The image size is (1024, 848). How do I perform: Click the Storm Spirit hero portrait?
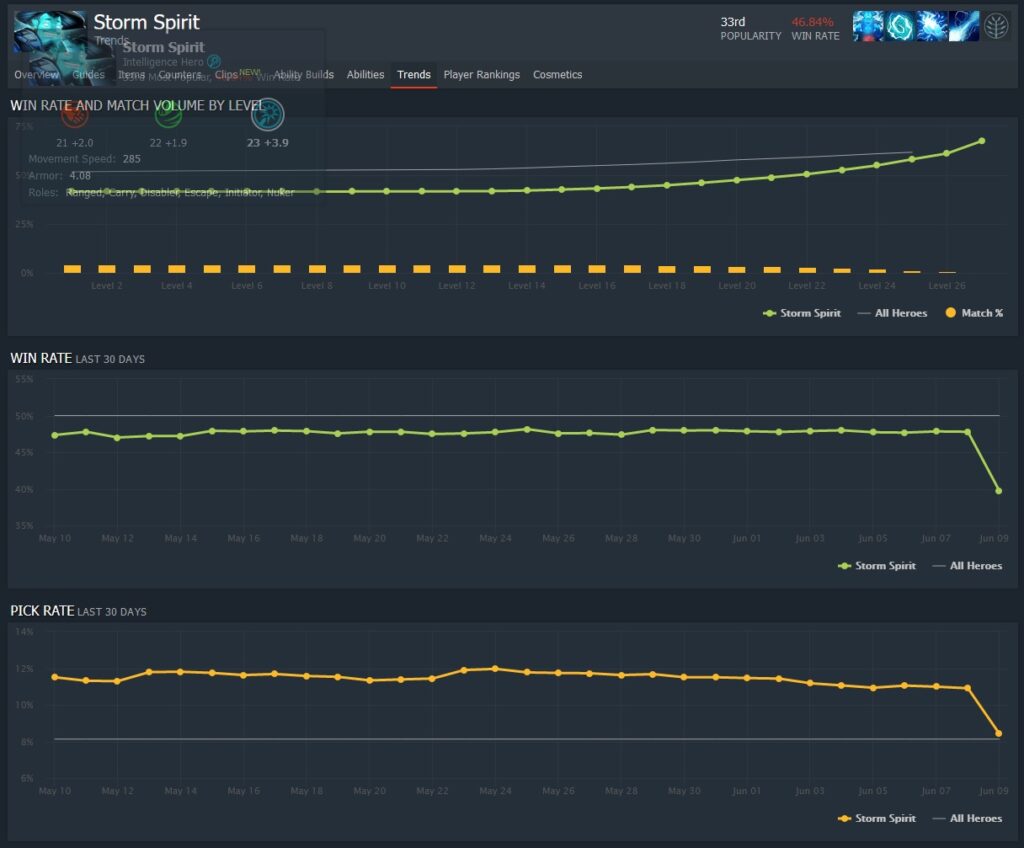tap(50, 31)
